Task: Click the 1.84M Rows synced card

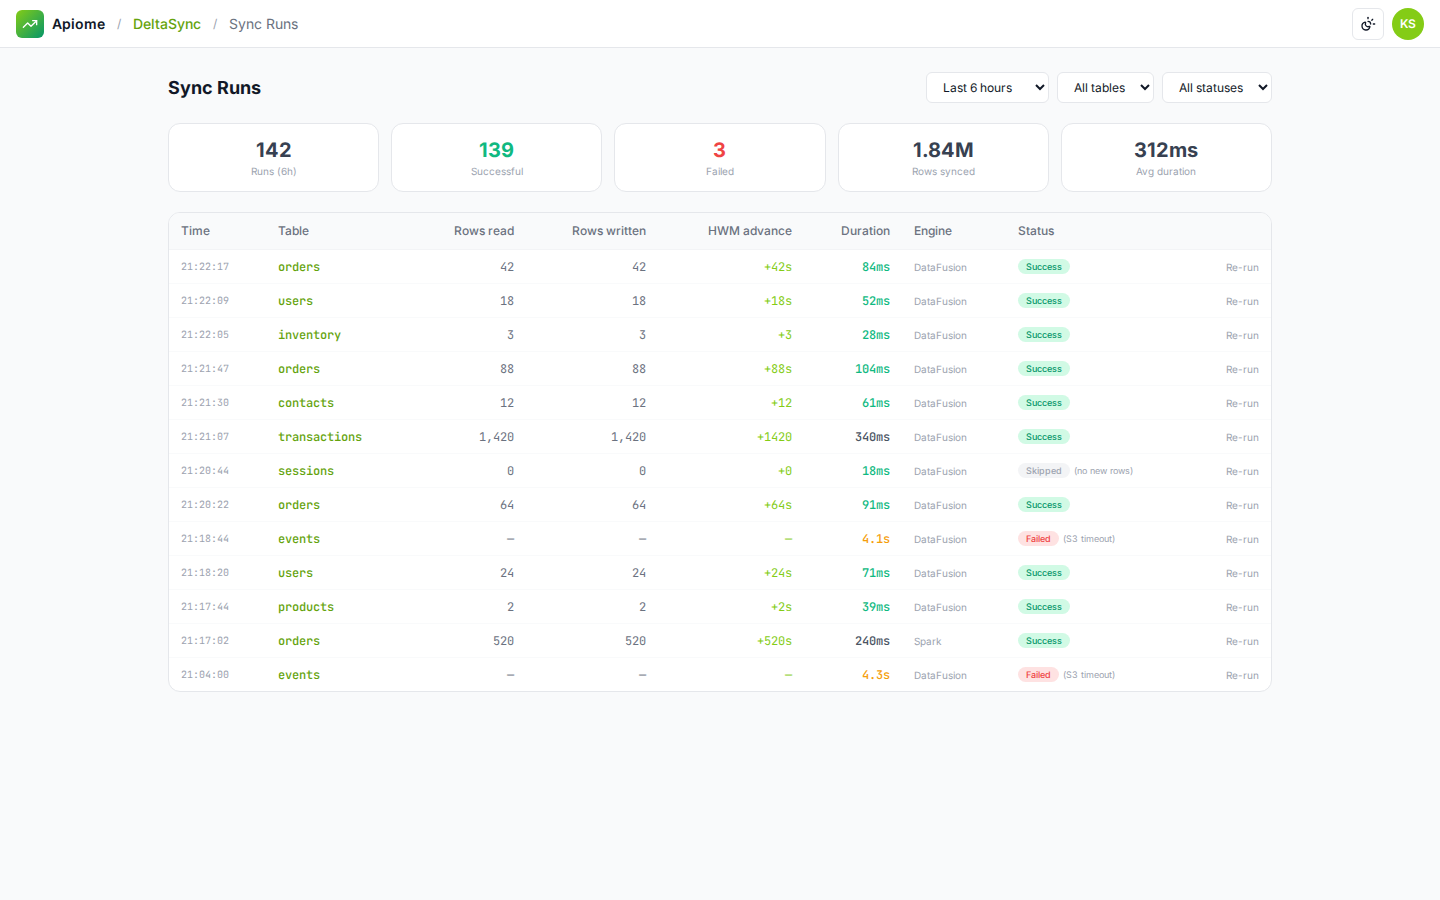Action: [943, 157]
